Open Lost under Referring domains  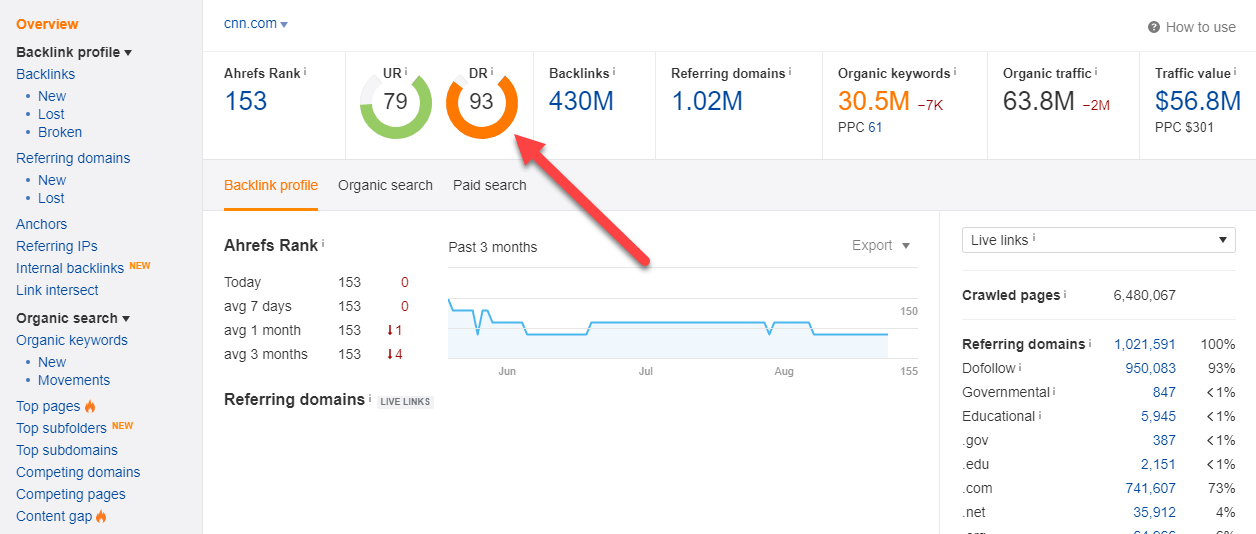coord(51,198)
